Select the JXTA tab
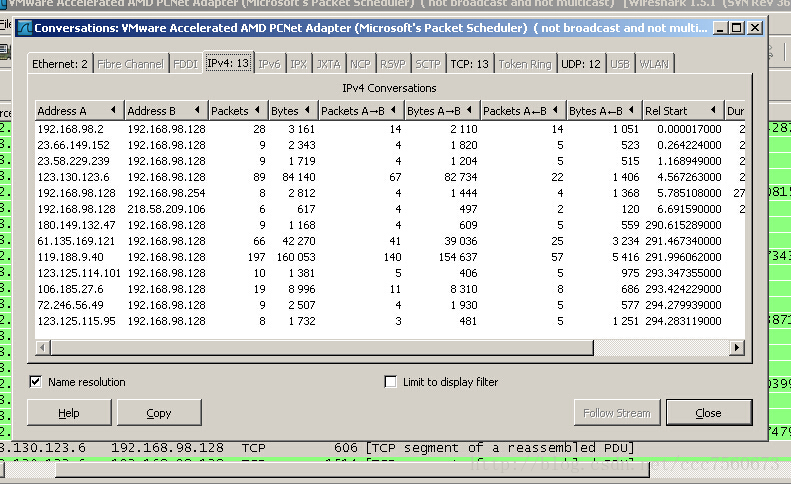791x484 pixels. [x=328, y=64]
